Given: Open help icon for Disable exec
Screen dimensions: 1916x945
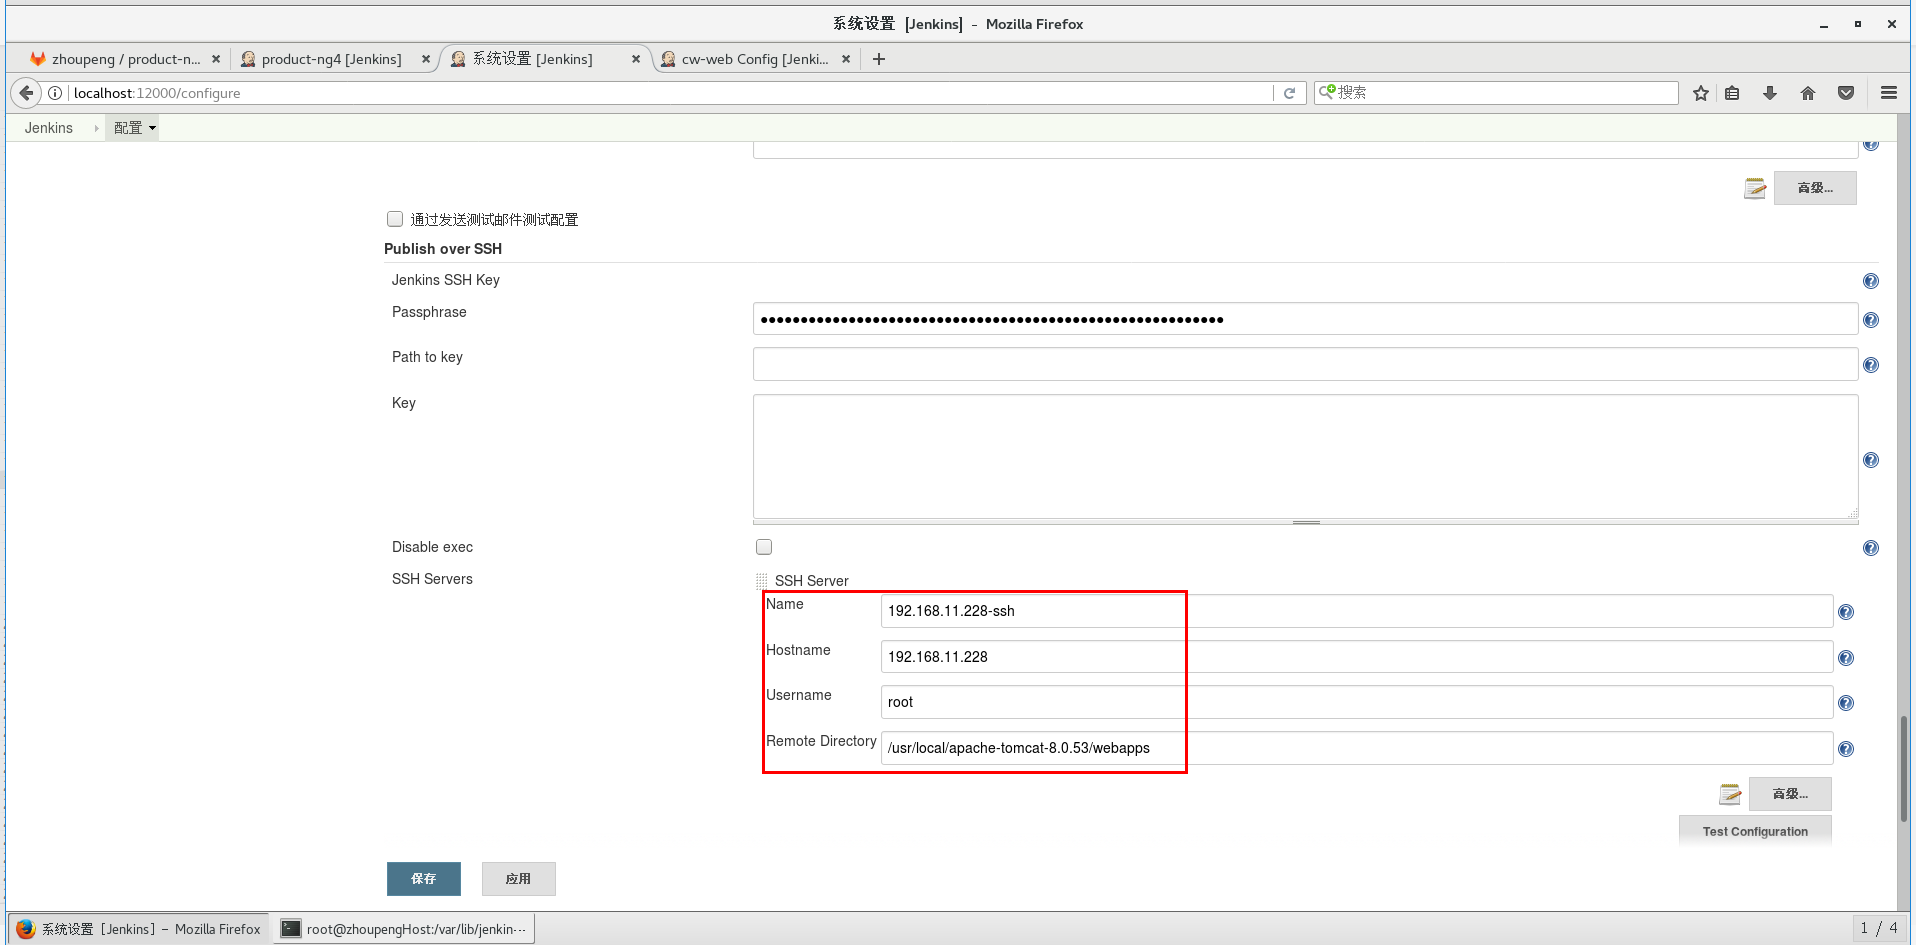Looking at the screenshot, I should (1870, 548).
